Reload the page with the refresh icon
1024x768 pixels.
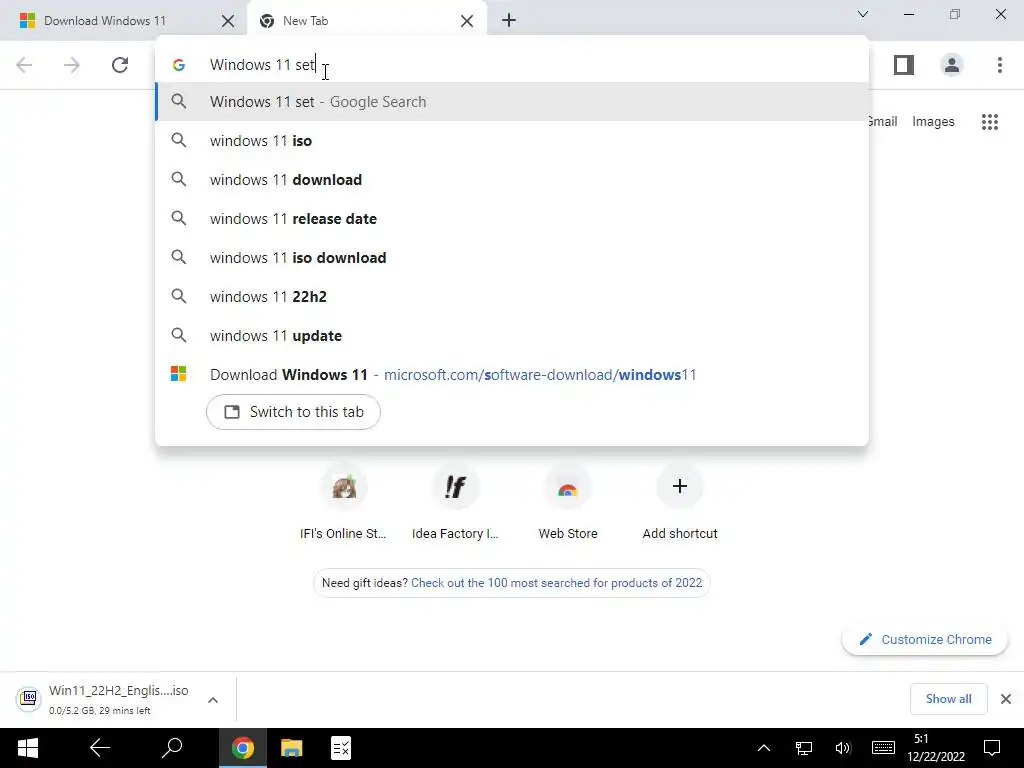[x=120, y=65]
